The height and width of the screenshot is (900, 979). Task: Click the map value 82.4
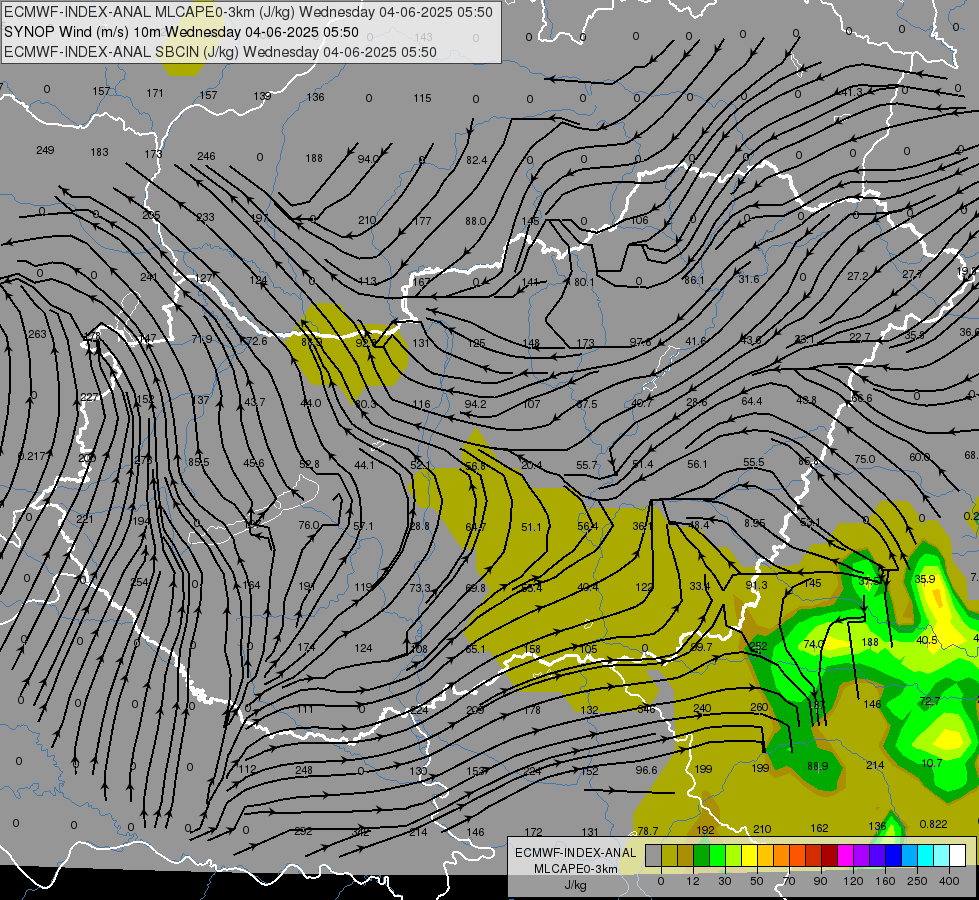point(476,161)
